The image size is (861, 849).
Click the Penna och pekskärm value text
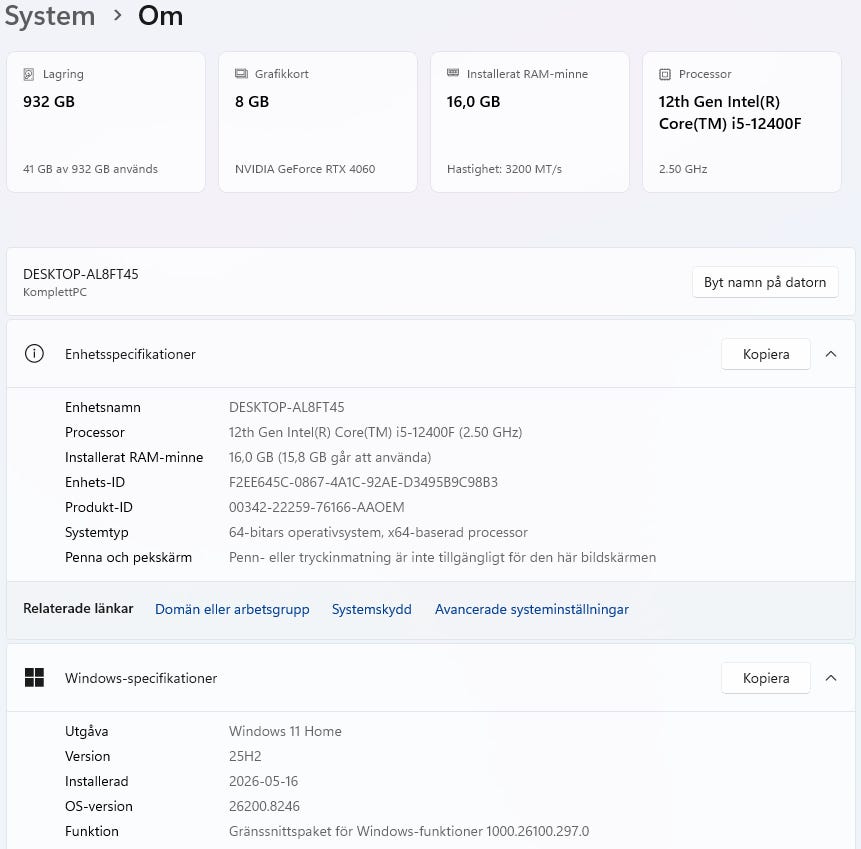pos(442,557)
